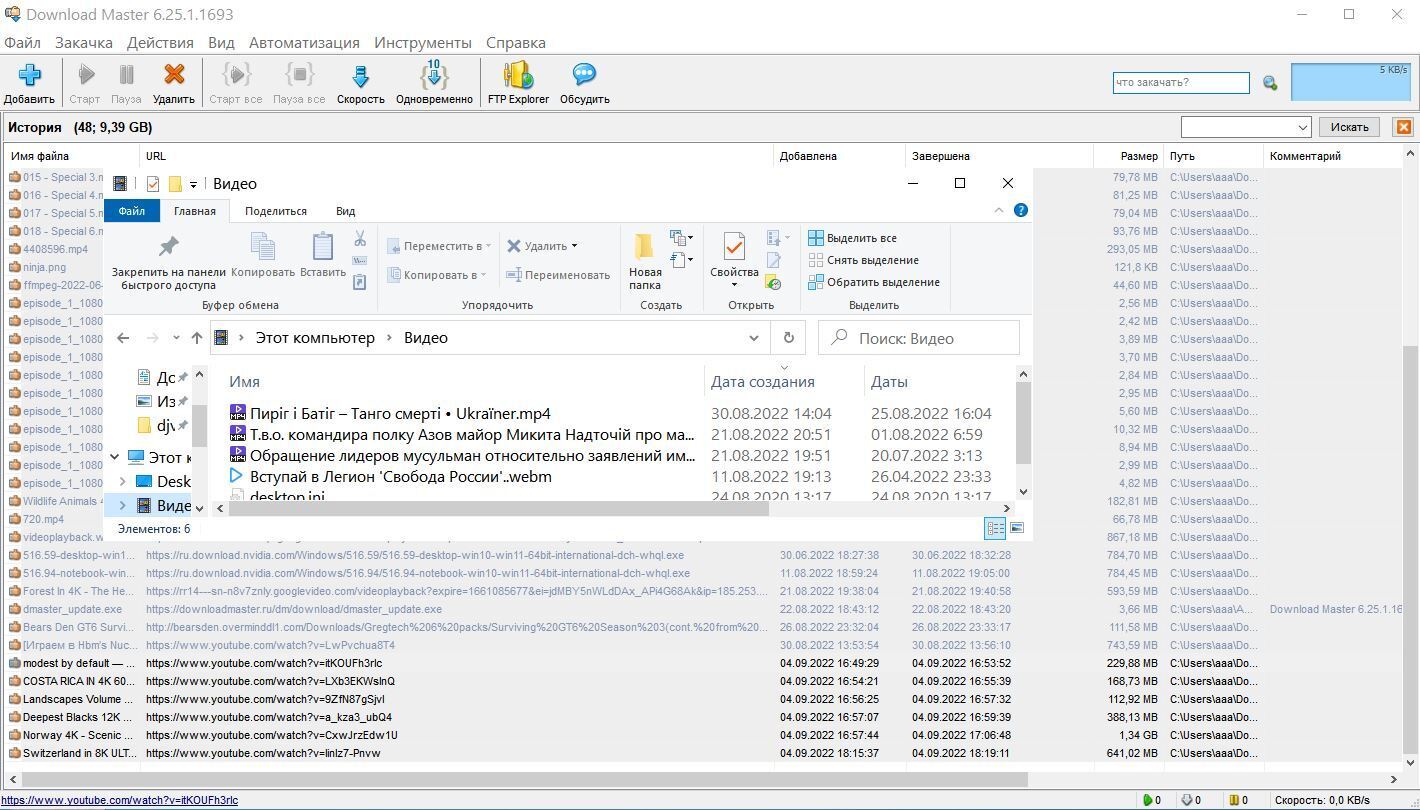Open the Автоматизация menu
Image resolution: width=1420 pixels, height=810 pixels.
[304, 43]
